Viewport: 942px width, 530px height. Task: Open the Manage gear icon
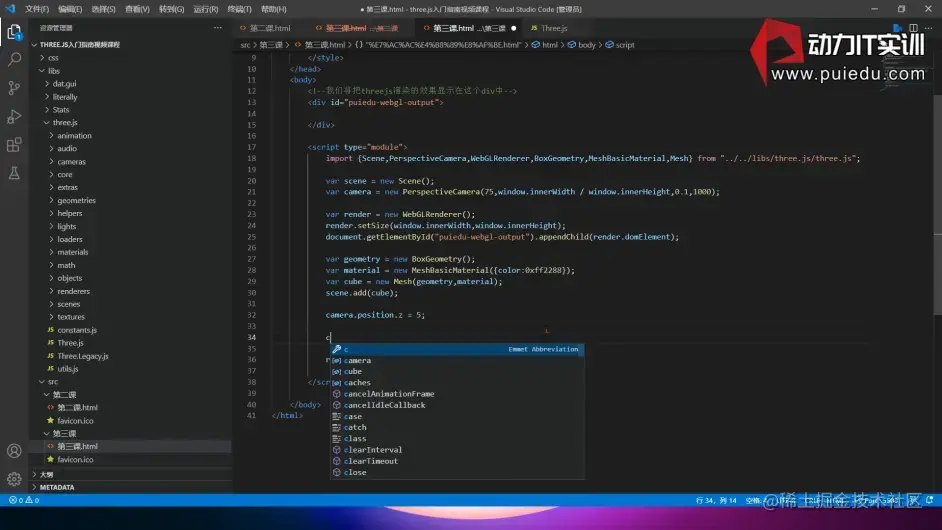14,479
